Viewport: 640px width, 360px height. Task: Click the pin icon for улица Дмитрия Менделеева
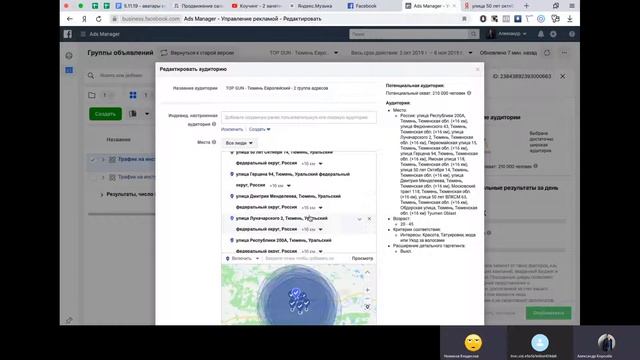tap(232, 196)
